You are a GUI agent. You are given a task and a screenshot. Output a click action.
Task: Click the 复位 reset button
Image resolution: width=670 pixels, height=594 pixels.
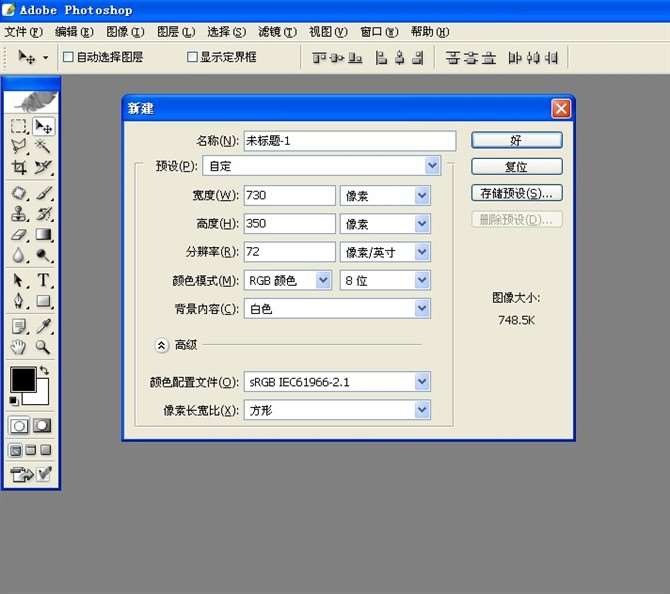517,167
